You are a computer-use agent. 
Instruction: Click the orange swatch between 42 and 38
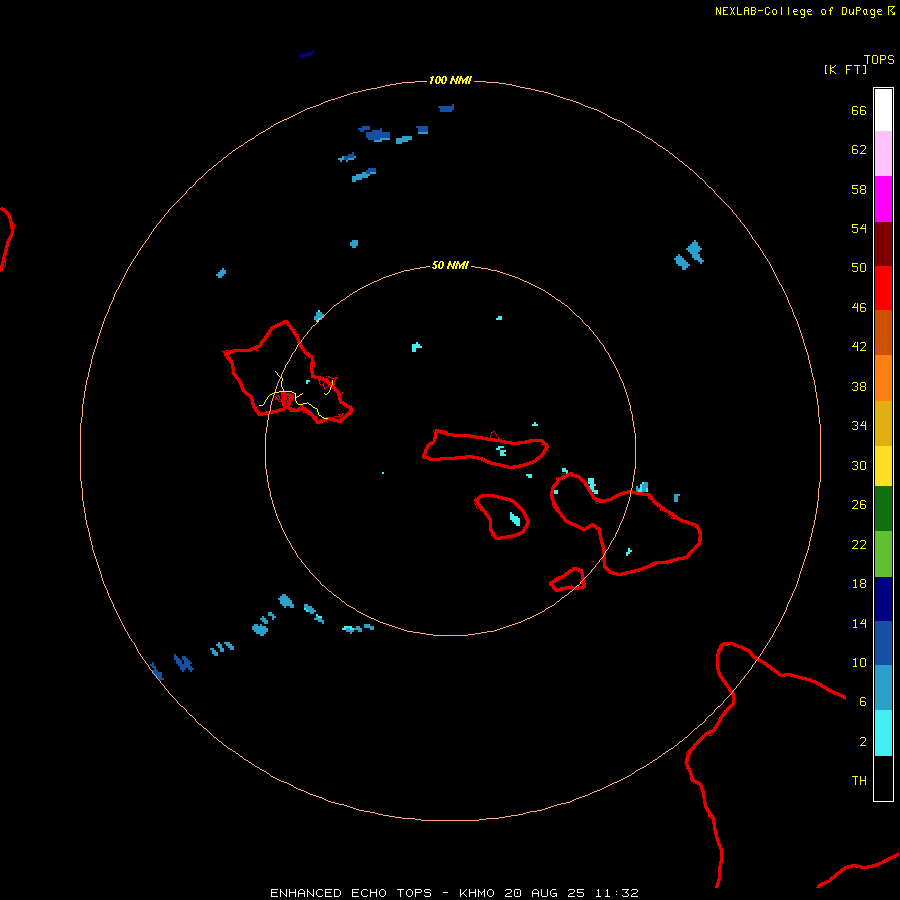(x=883, y=378)
